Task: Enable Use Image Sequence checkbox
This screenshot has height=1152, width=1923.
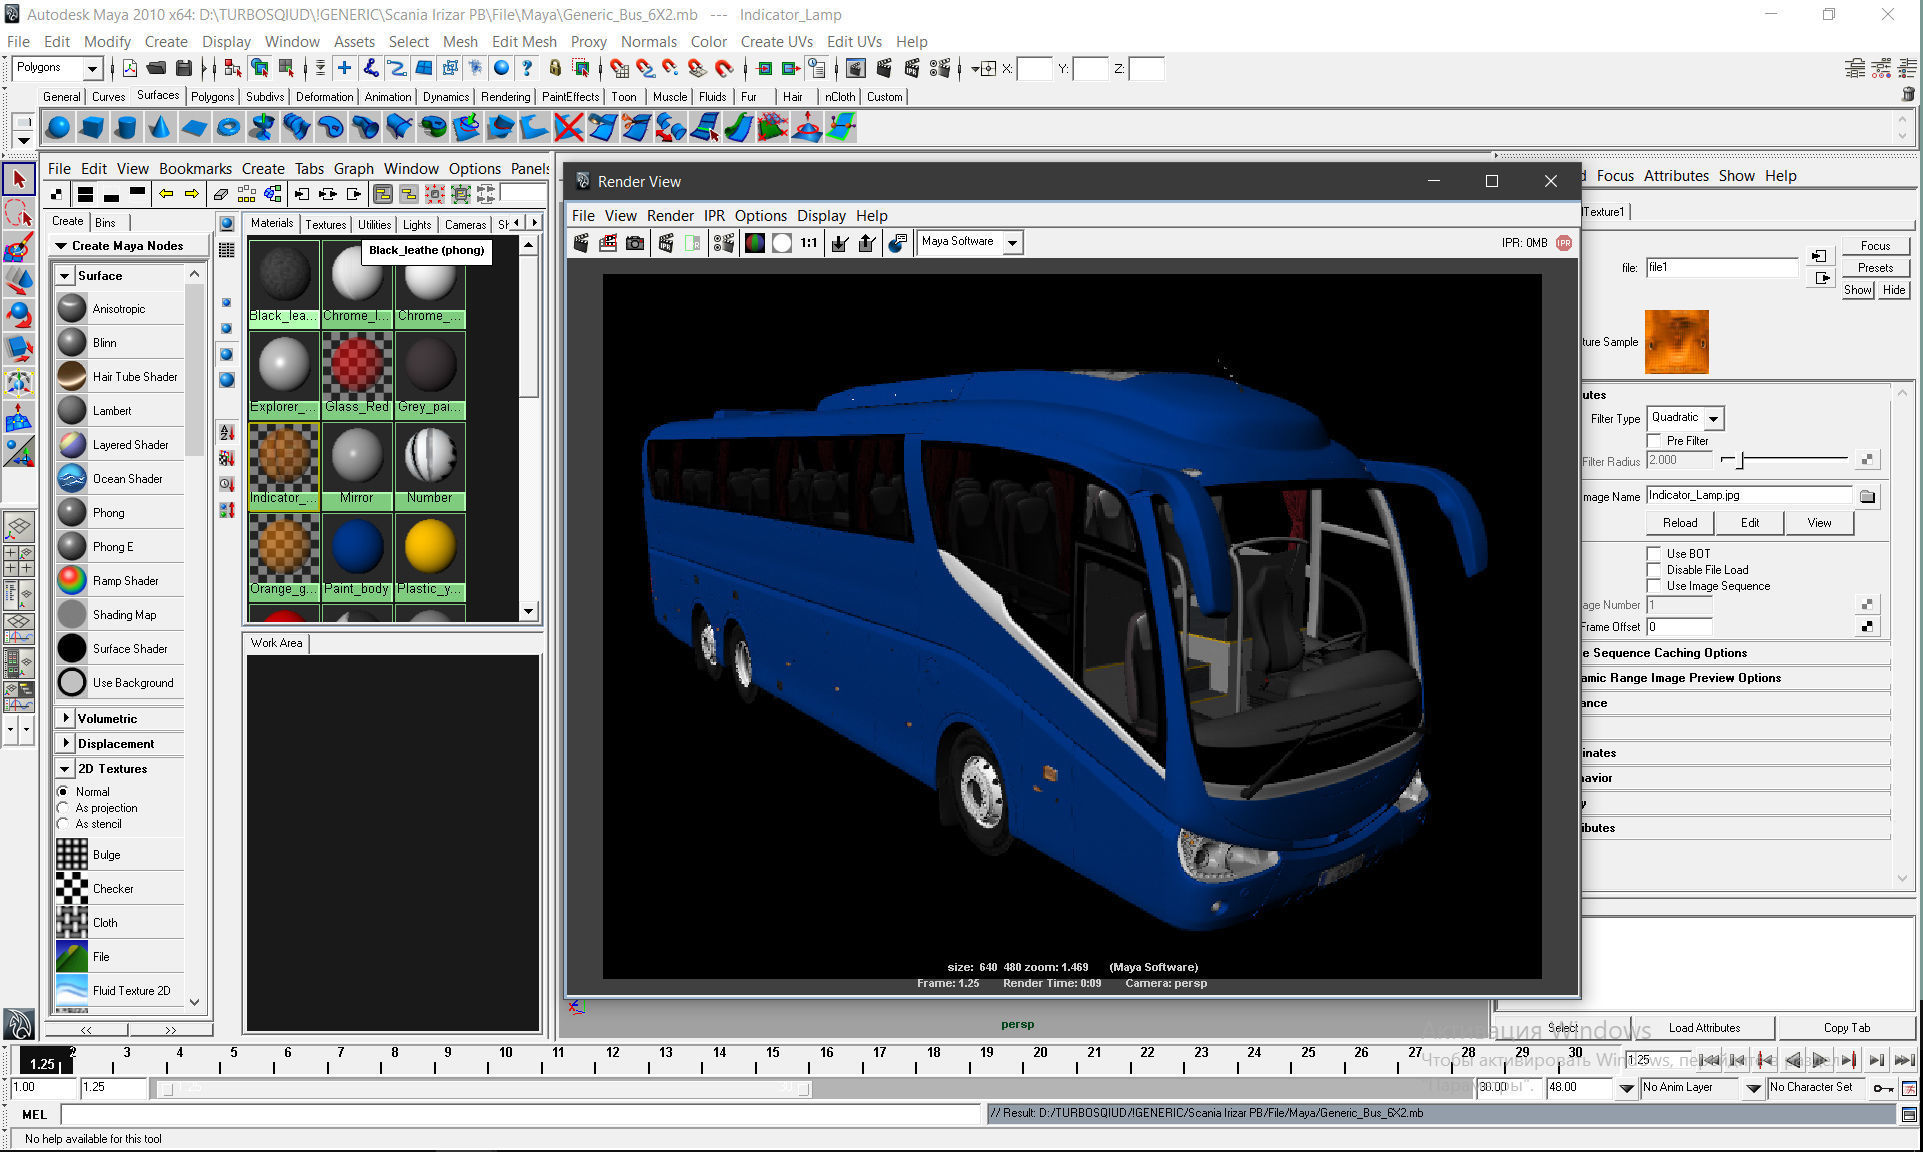Action: pyautogui.click(x=1654, y=586)
